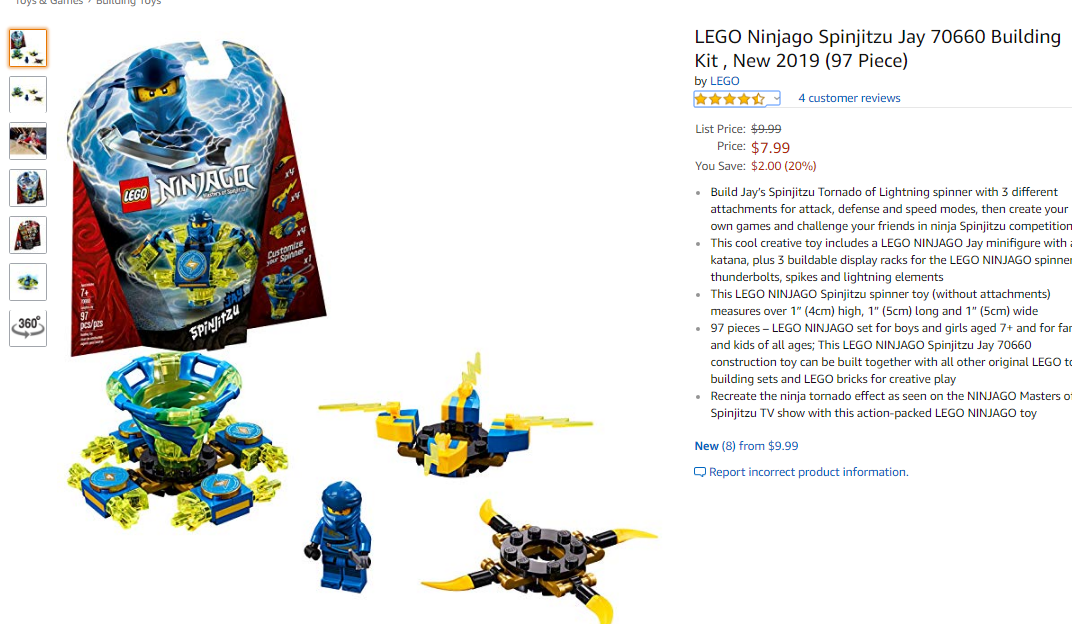Image resolution: width=1072 pixels, height=624 pixels.
Task: Click the Building Toys breadcrumb
Action: [129, 2]
